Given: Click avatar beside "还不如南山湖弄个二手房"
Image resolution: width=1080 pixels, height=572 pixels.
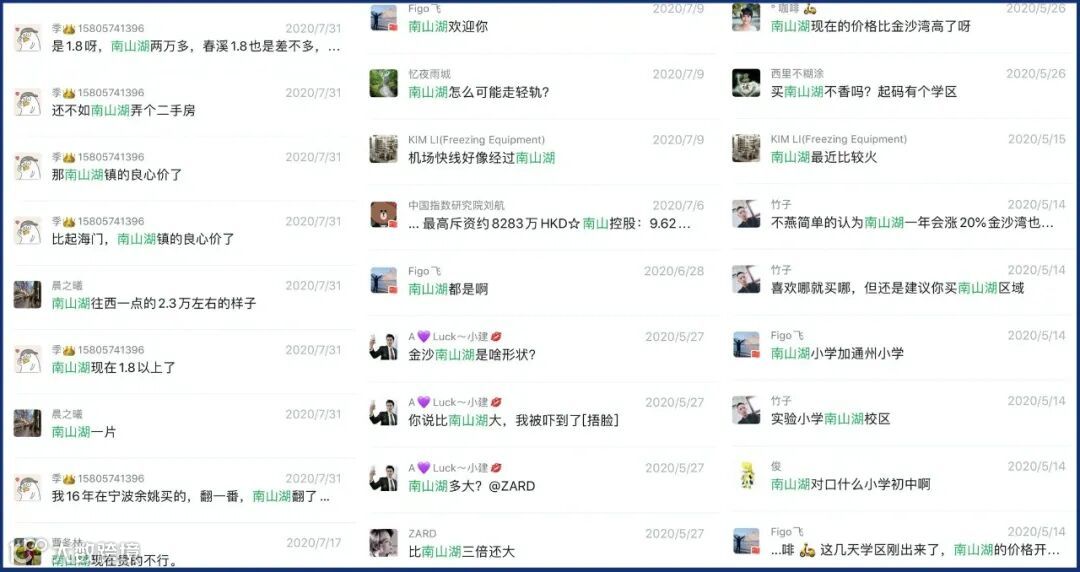Looking at the screenshot, I should point(28,102).
